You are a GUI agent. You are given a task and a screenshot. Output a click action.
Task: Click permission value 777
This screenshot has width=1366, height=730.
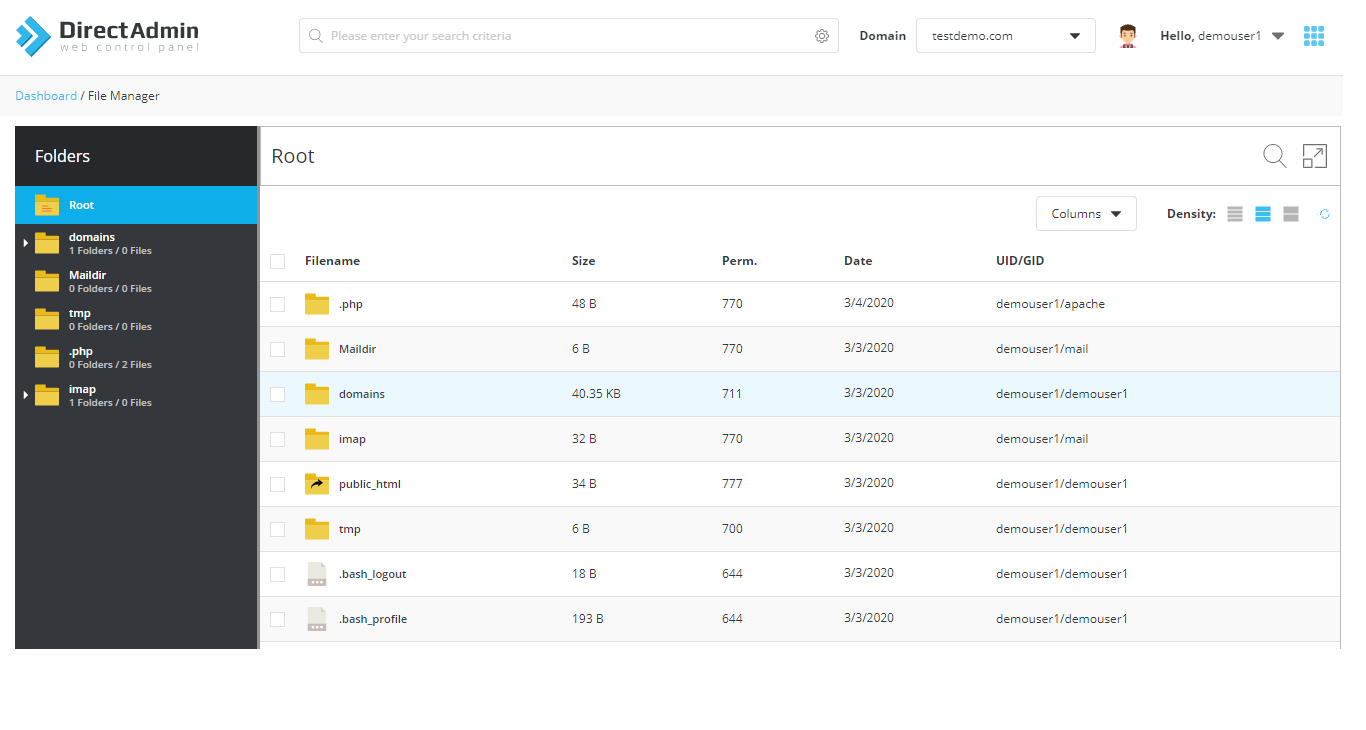point(732,484)
